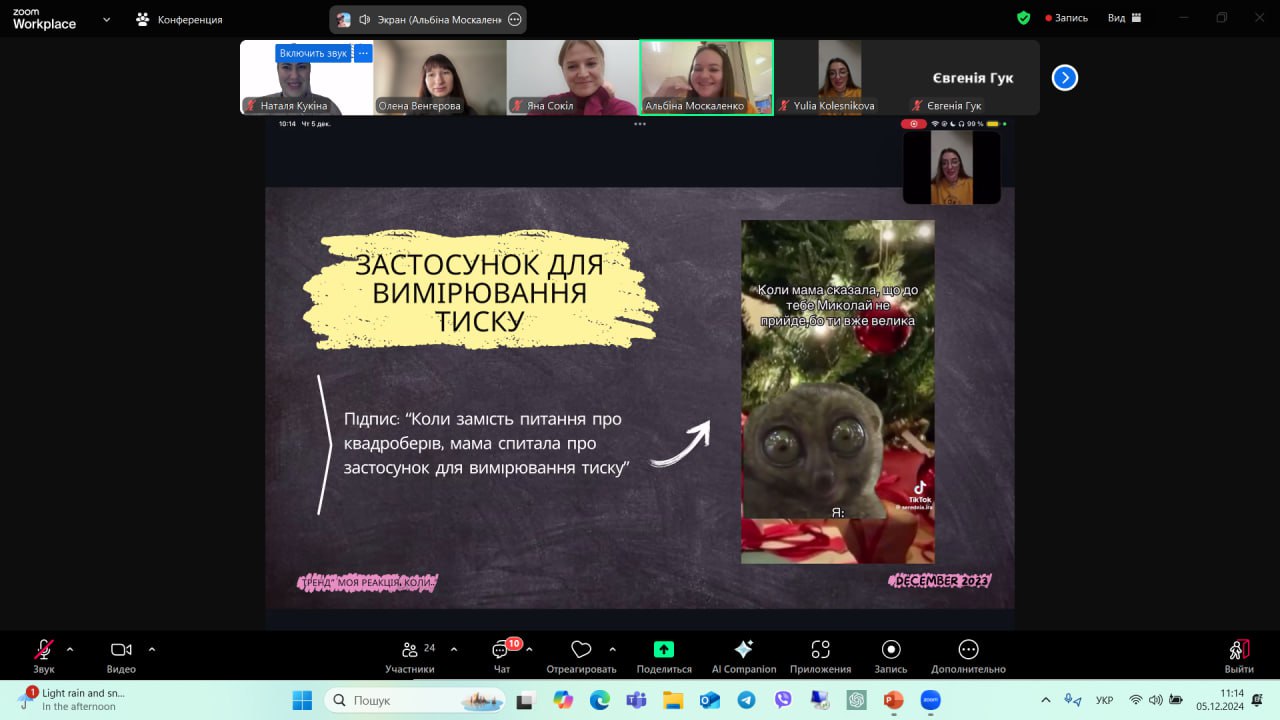This screenshot has width=1280, height=720.
Task: Open the Участники participants panel
Action: pos(410,655)
